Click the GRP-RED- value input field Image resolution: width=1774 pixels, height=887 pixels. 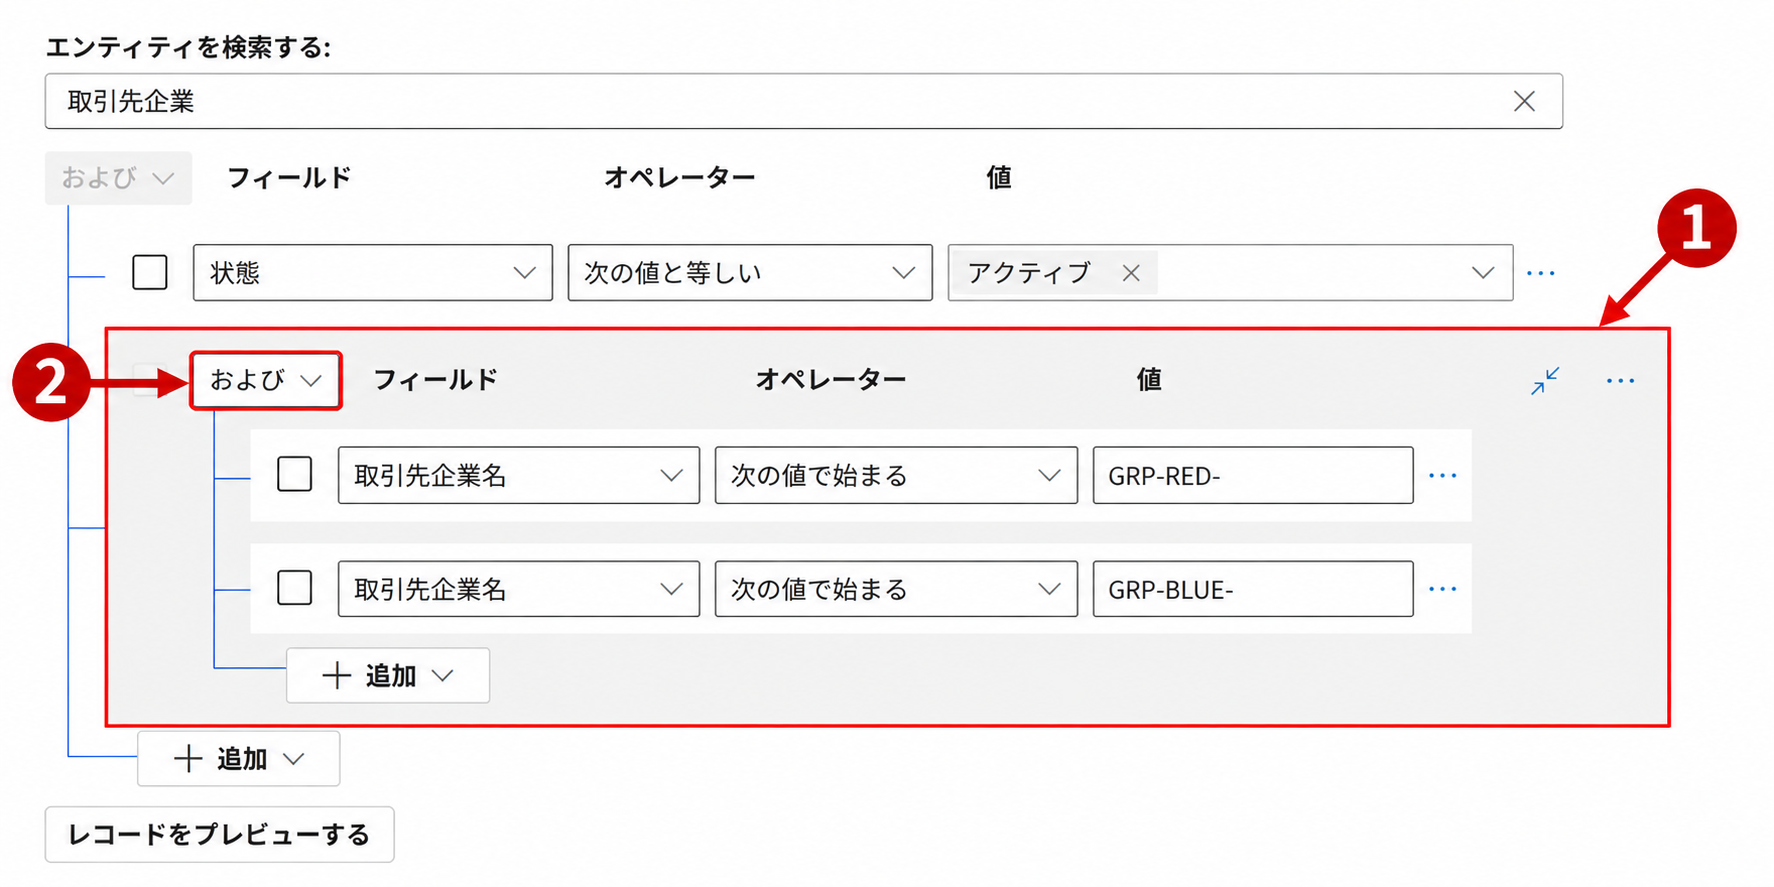(1253, 475)
